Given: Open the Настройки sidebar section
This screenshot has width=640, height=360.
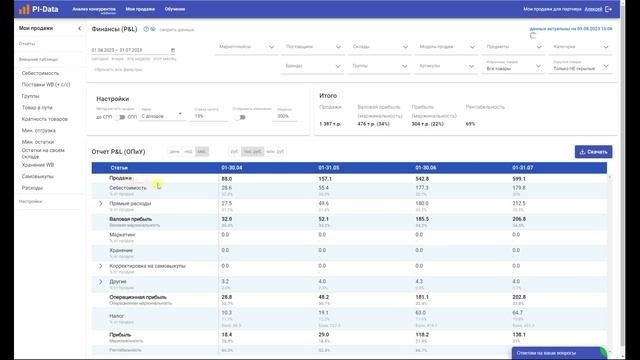Looking at the screenshot, I should [31, 201].
